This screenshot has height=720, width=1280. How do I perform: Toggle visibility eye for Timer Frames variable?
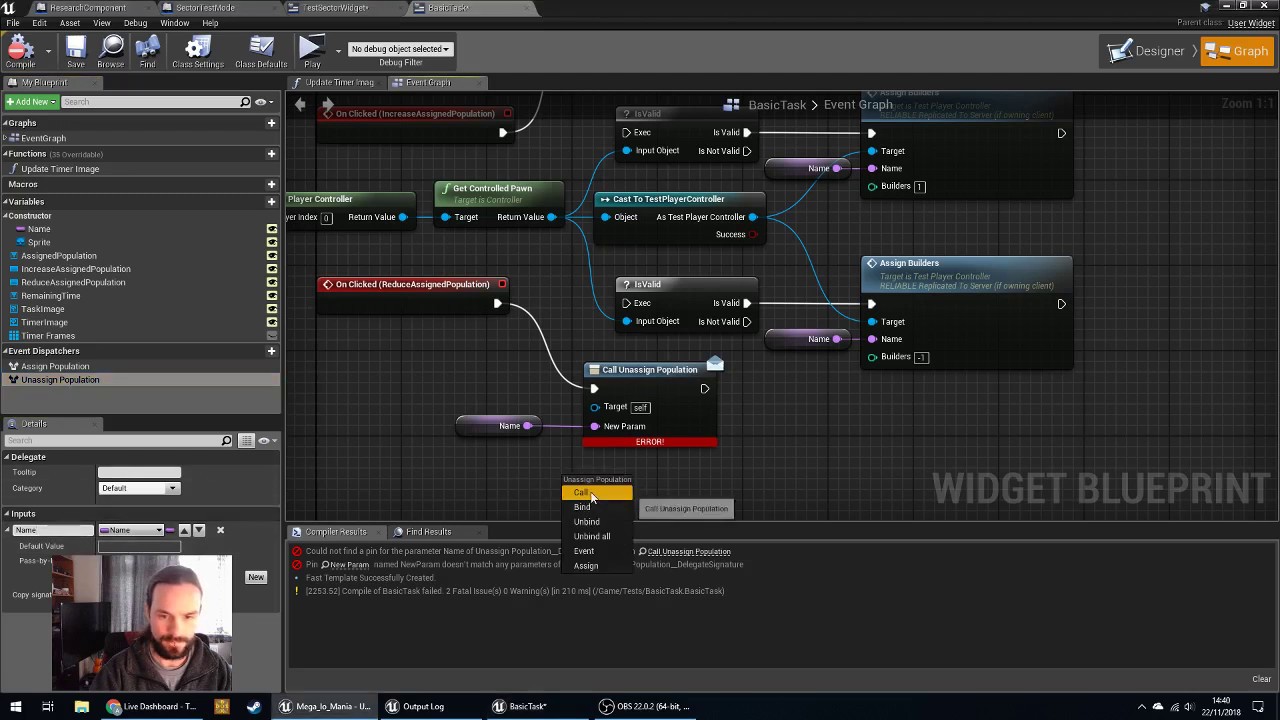point(271,336)
